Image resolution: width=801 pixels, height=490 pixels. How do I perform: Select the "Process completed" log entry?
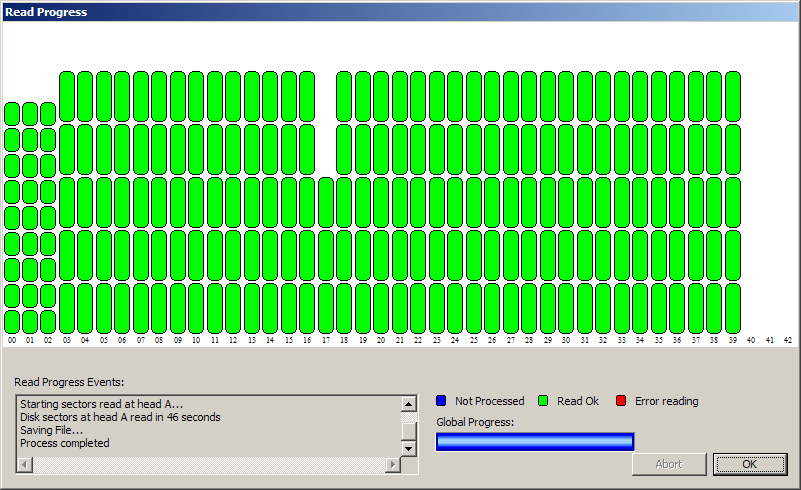tap(65, 443)
